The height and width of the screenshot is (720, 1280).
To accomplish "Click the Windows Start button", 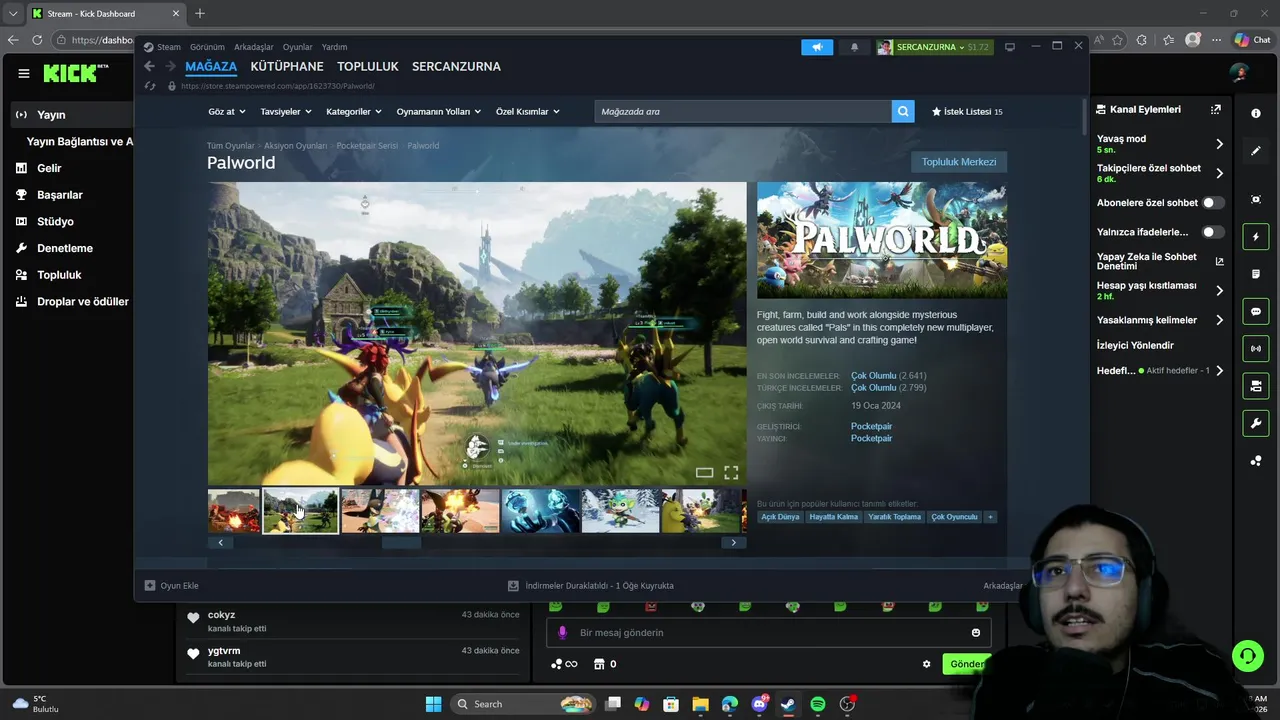I will tap(433, 704).
